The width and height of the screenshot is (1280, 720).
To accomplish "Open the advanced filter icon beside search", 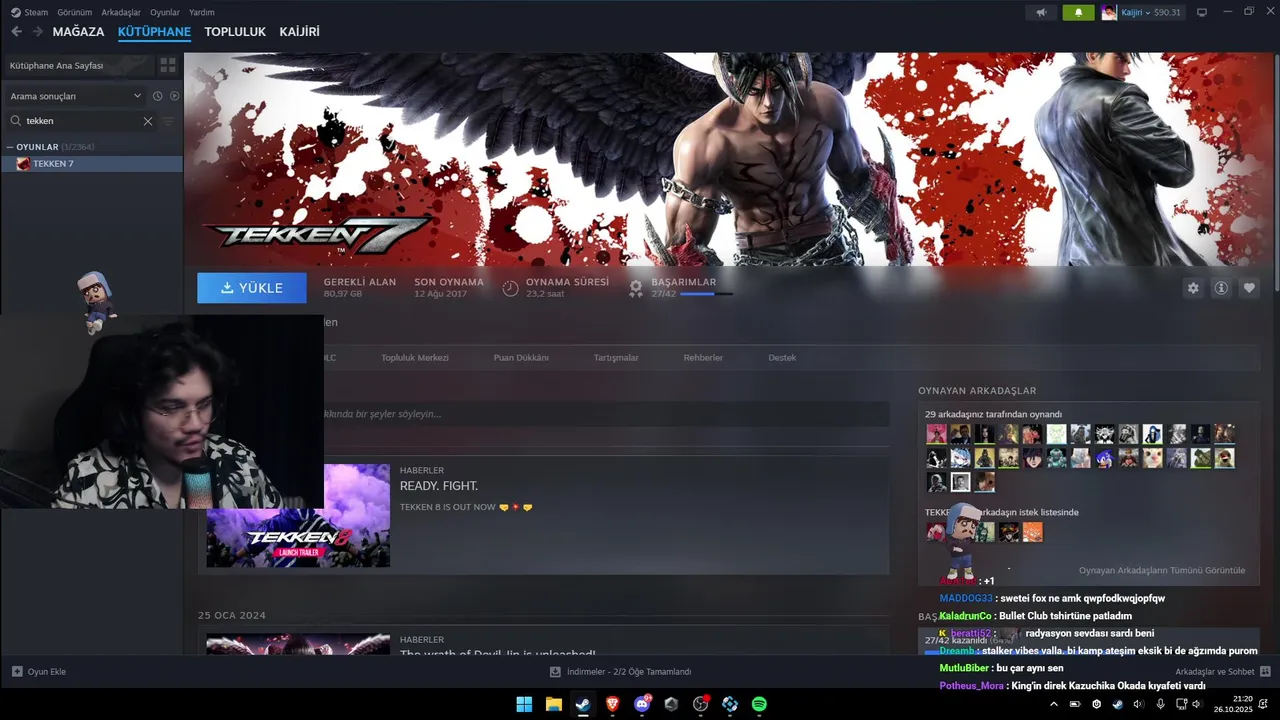I will click(168, 121).
